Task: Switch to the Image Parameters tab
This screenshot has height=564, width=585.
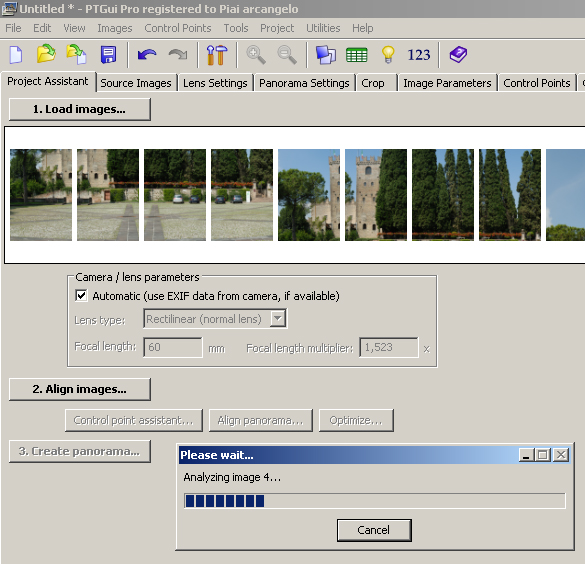Action: click(x=447, y=83)
